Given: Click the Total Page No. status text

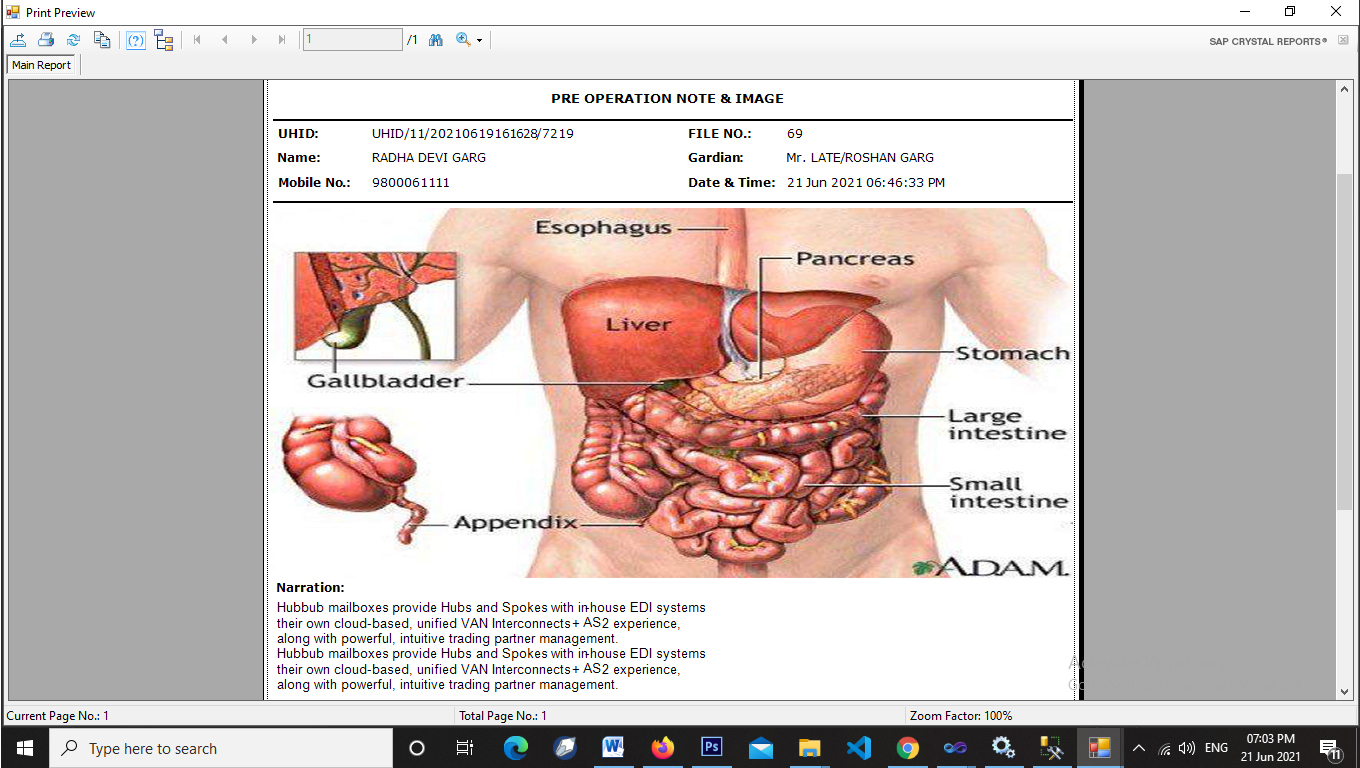Looking at the screenshot, I should [503, 716].
